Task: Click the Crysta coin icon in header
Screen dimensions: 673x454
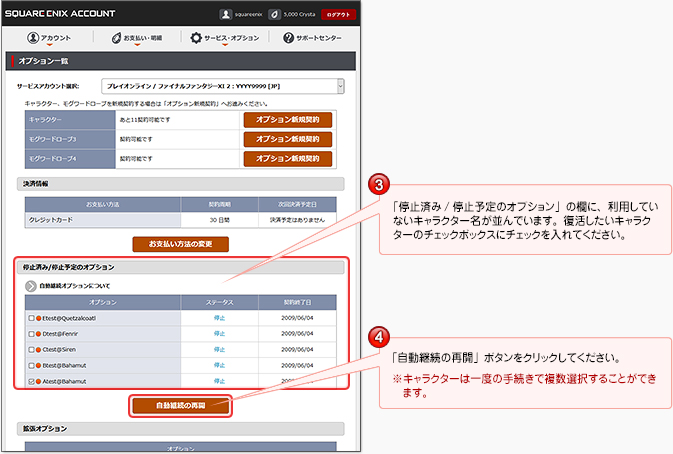Action: click(274, 15)
